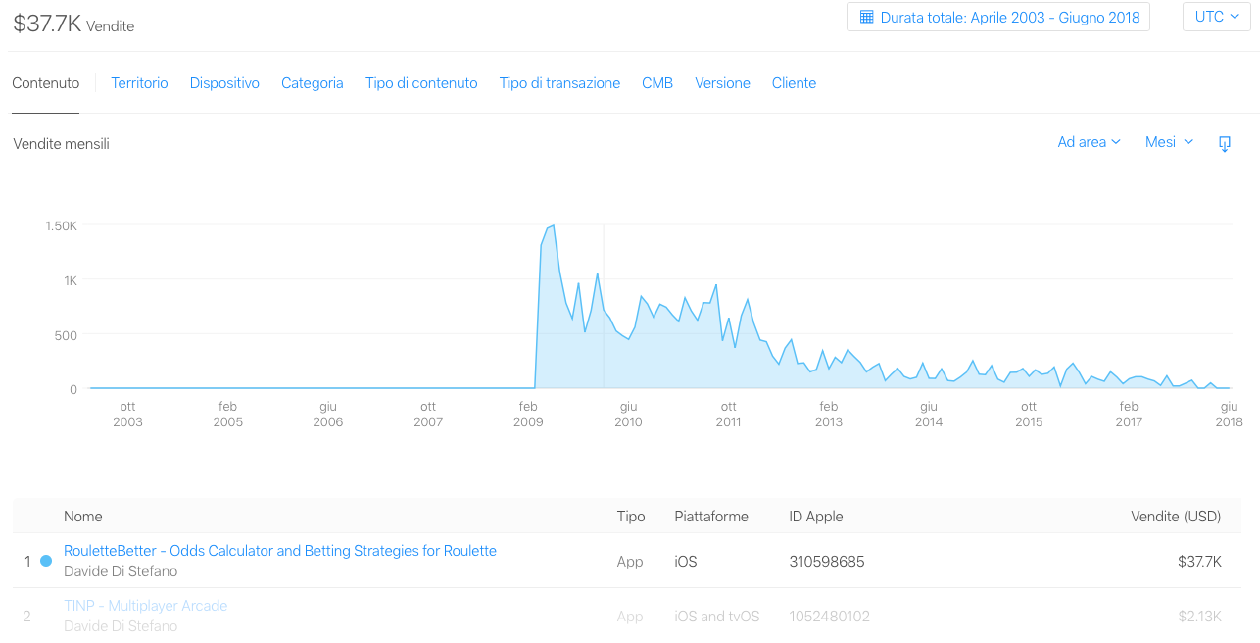Click the 1.50K y-axis label
The width and height of the screenshot is (1260, 643).
61,226
